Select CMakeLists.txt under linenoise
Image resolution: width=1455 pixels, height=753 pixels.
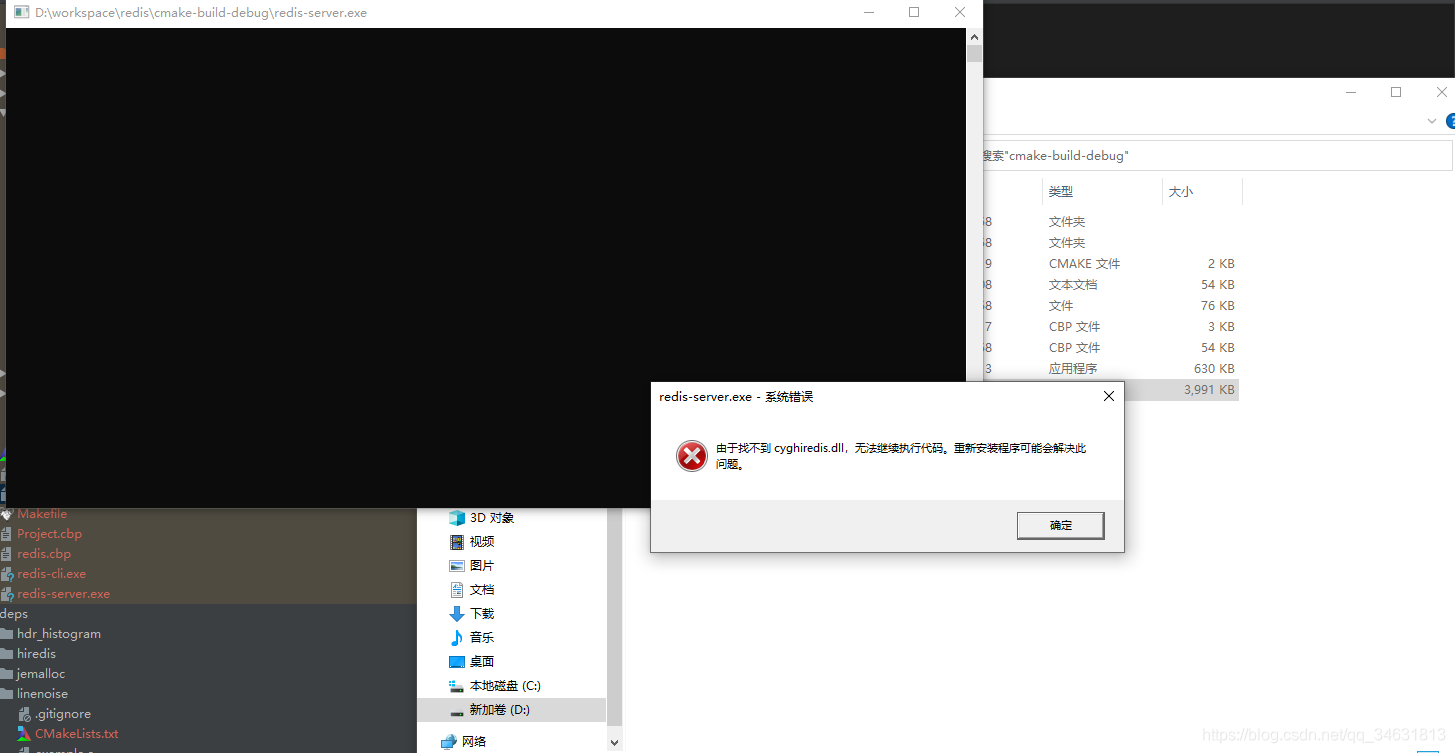coord(76,734)
